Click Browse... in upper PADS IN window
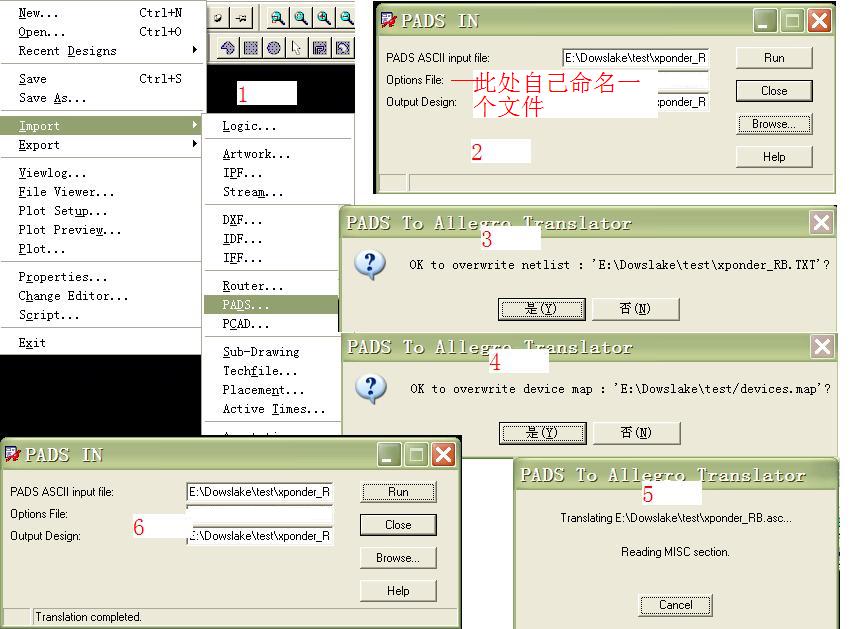The height and width of the screenshot is (629, 852). pos(774,124)
